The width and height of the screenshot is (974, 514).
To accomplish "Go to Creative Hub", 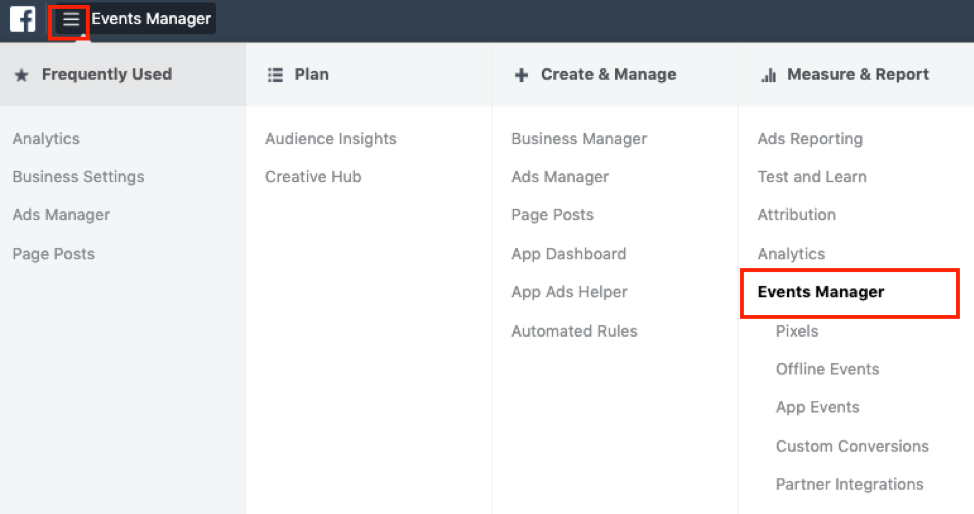I will pyautogui.click(x=313, y=177).
